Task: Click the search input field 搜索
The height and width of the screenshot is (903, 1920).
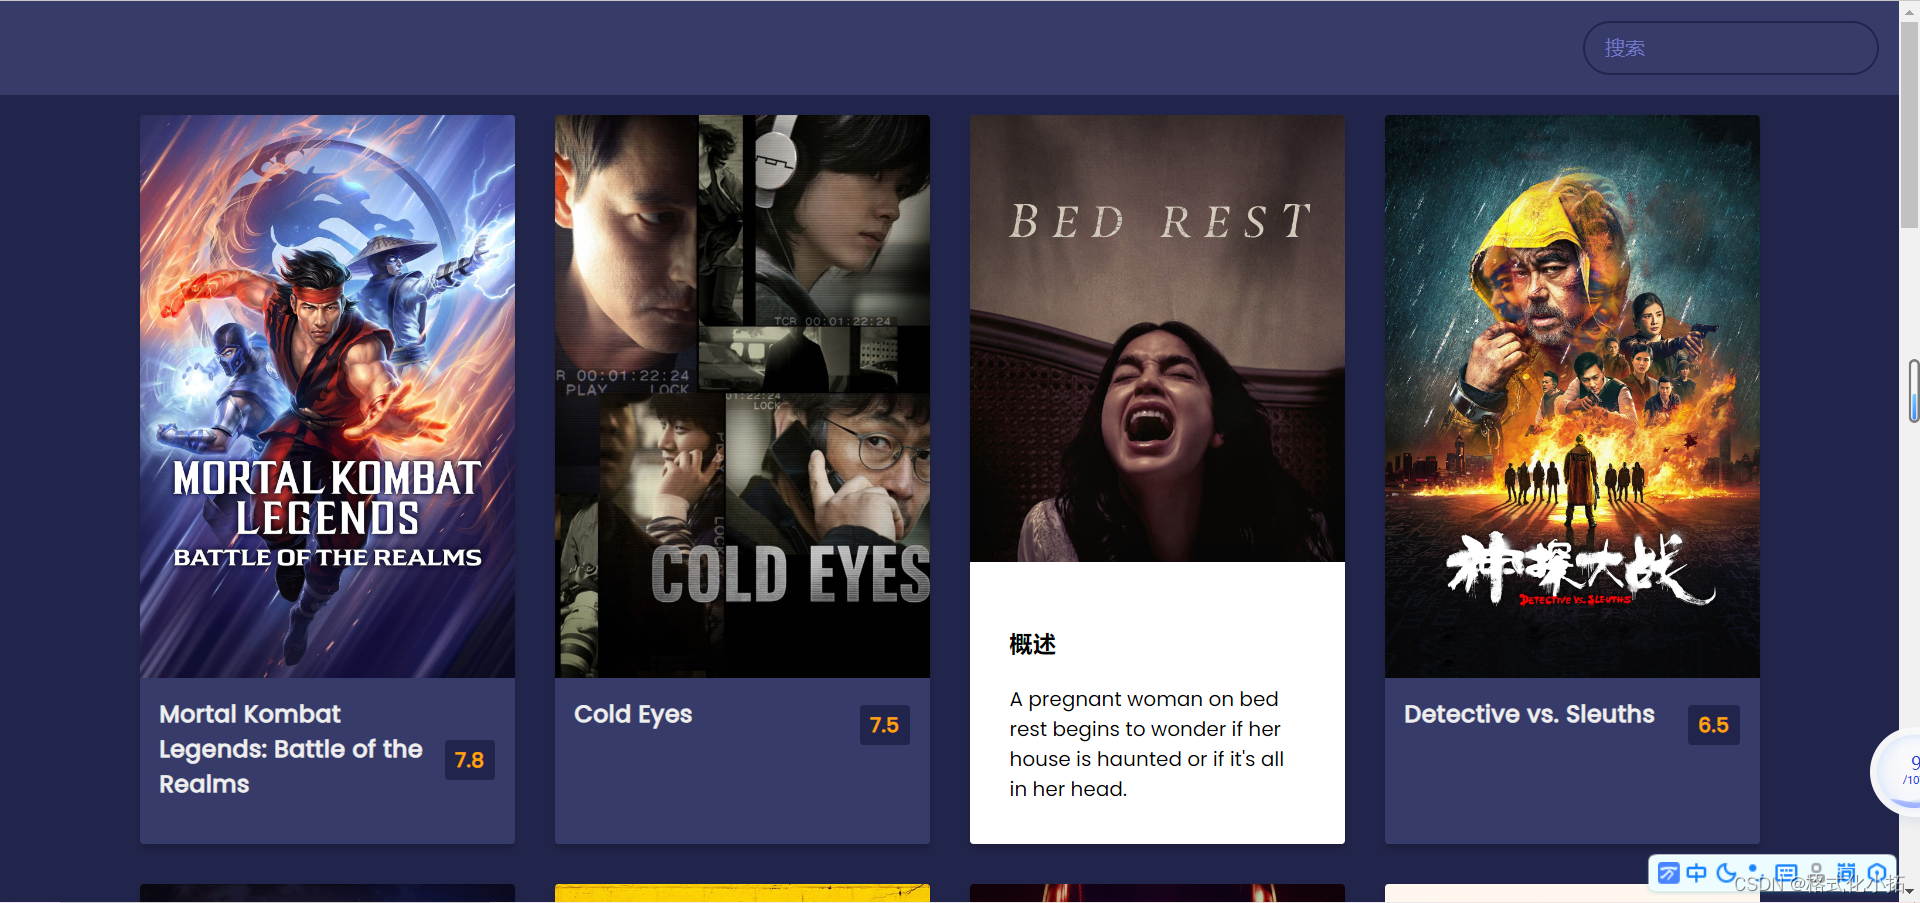Action: 1731,48
